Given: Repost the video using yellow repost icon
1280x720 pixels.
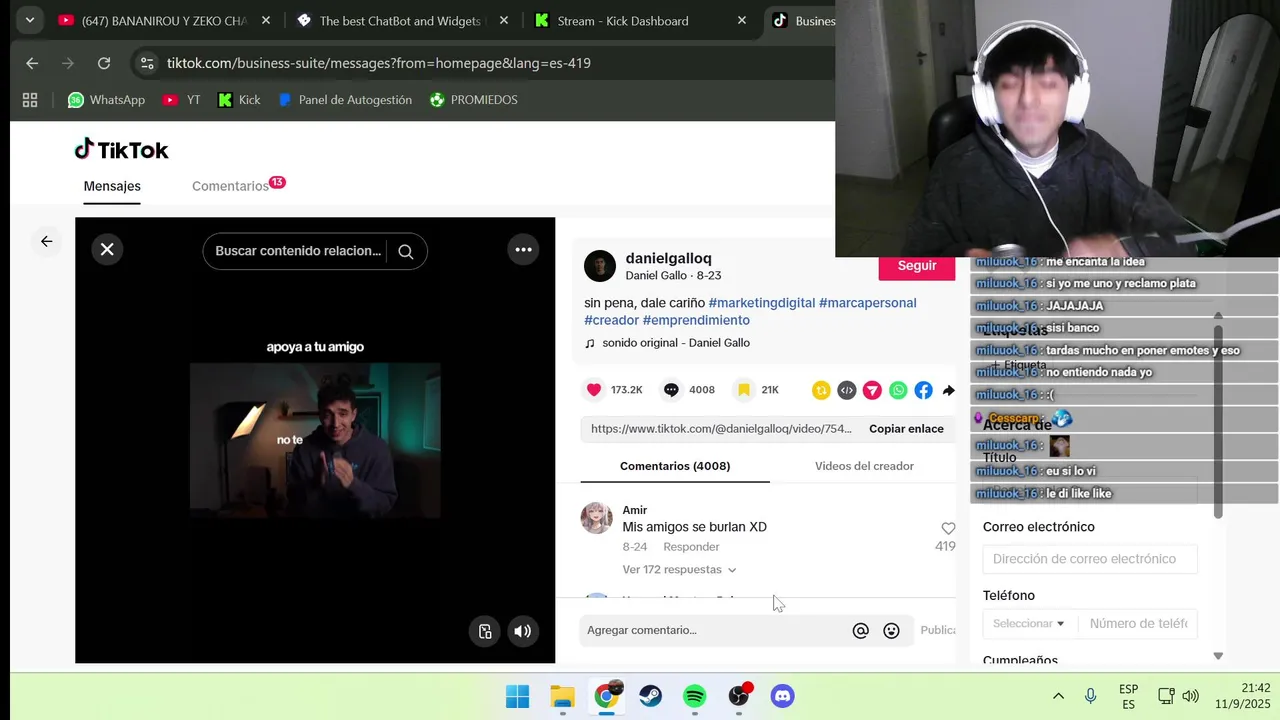Looking at the screenshot, I should pyautogui.click(x=821, y=390).
